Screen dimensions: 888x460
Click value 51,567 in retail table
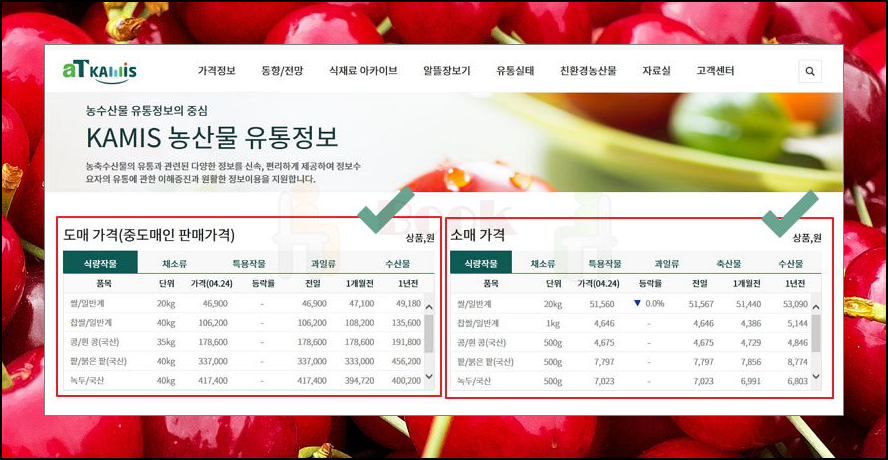point(700,304)
